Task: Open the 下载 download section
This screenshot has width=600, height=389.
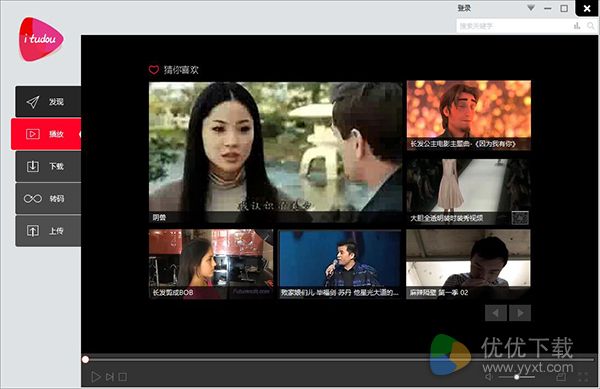Action: pos(48,166)
